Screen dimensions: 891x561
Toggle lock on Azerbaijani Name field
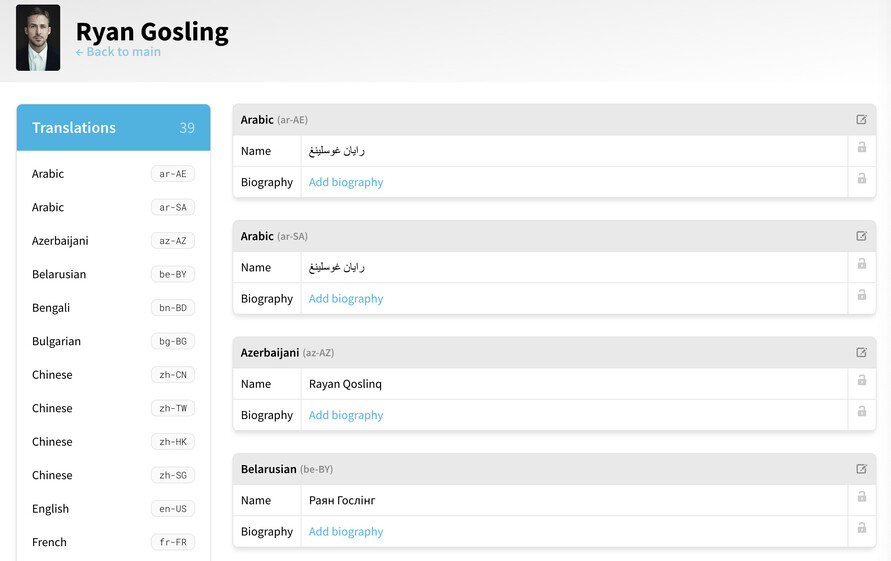(x=862, y=380)
